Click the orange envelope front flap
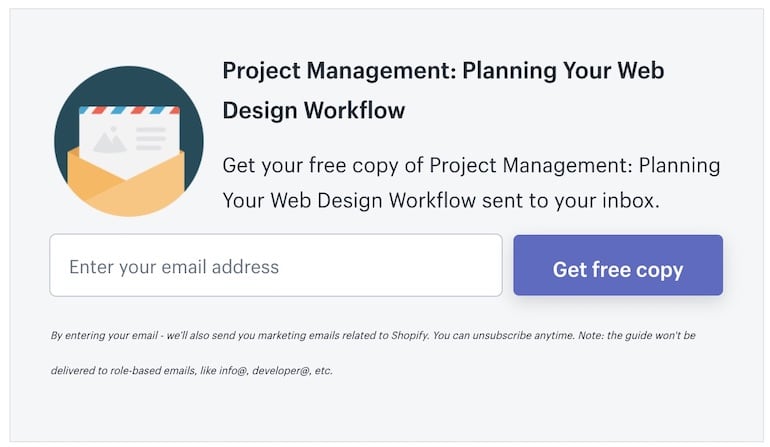770x447 pixels. coord(128,192)
